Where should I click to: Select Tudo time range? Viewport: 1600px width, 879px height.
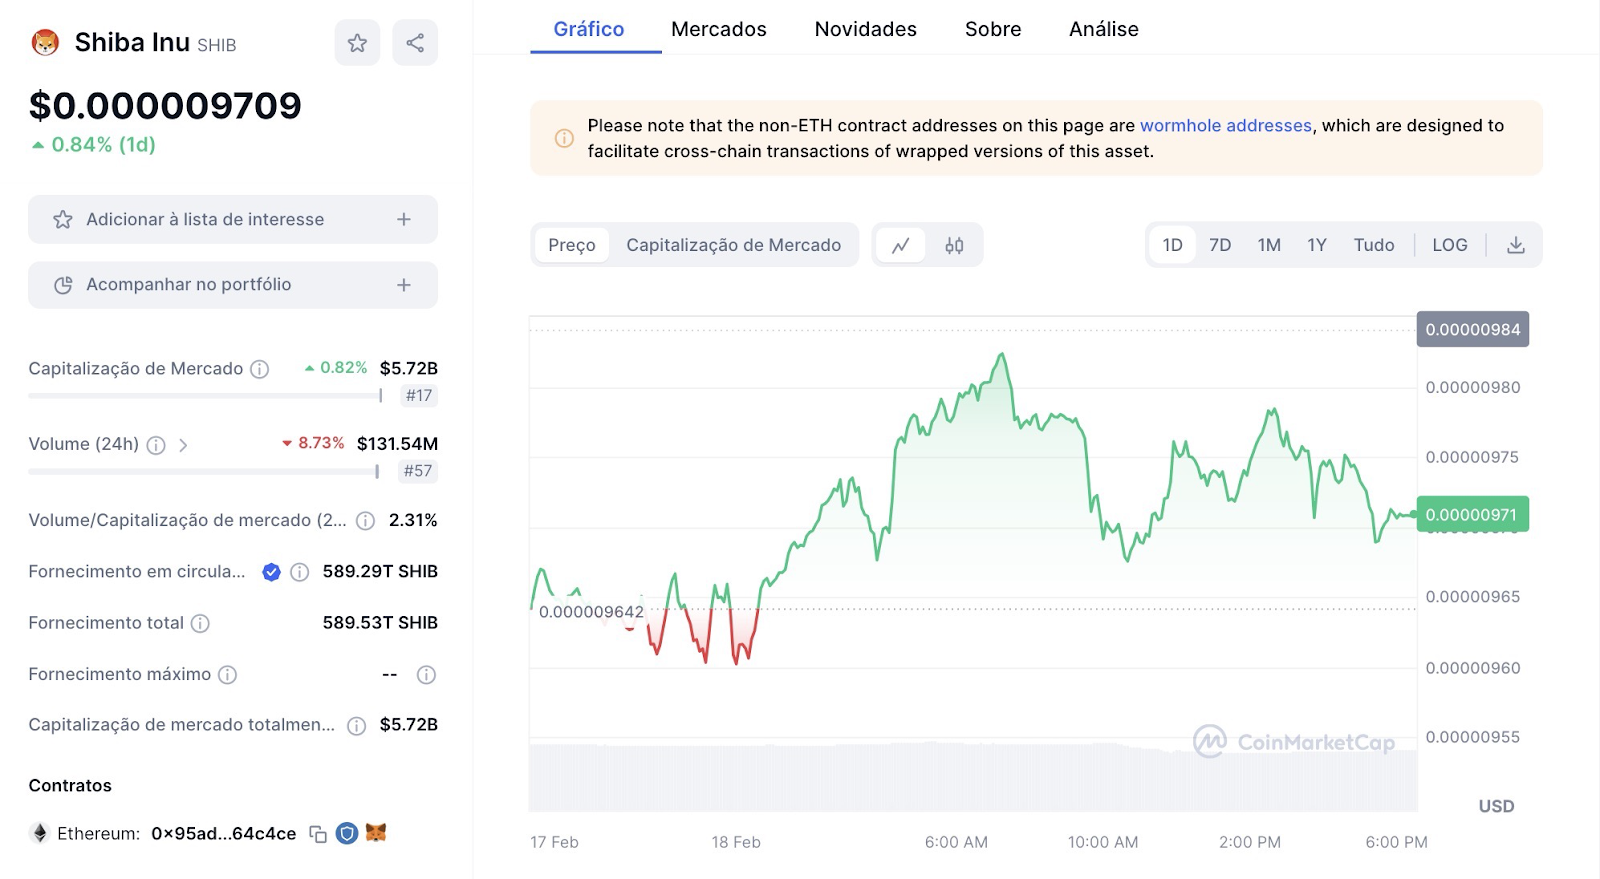click(1374, 245)
